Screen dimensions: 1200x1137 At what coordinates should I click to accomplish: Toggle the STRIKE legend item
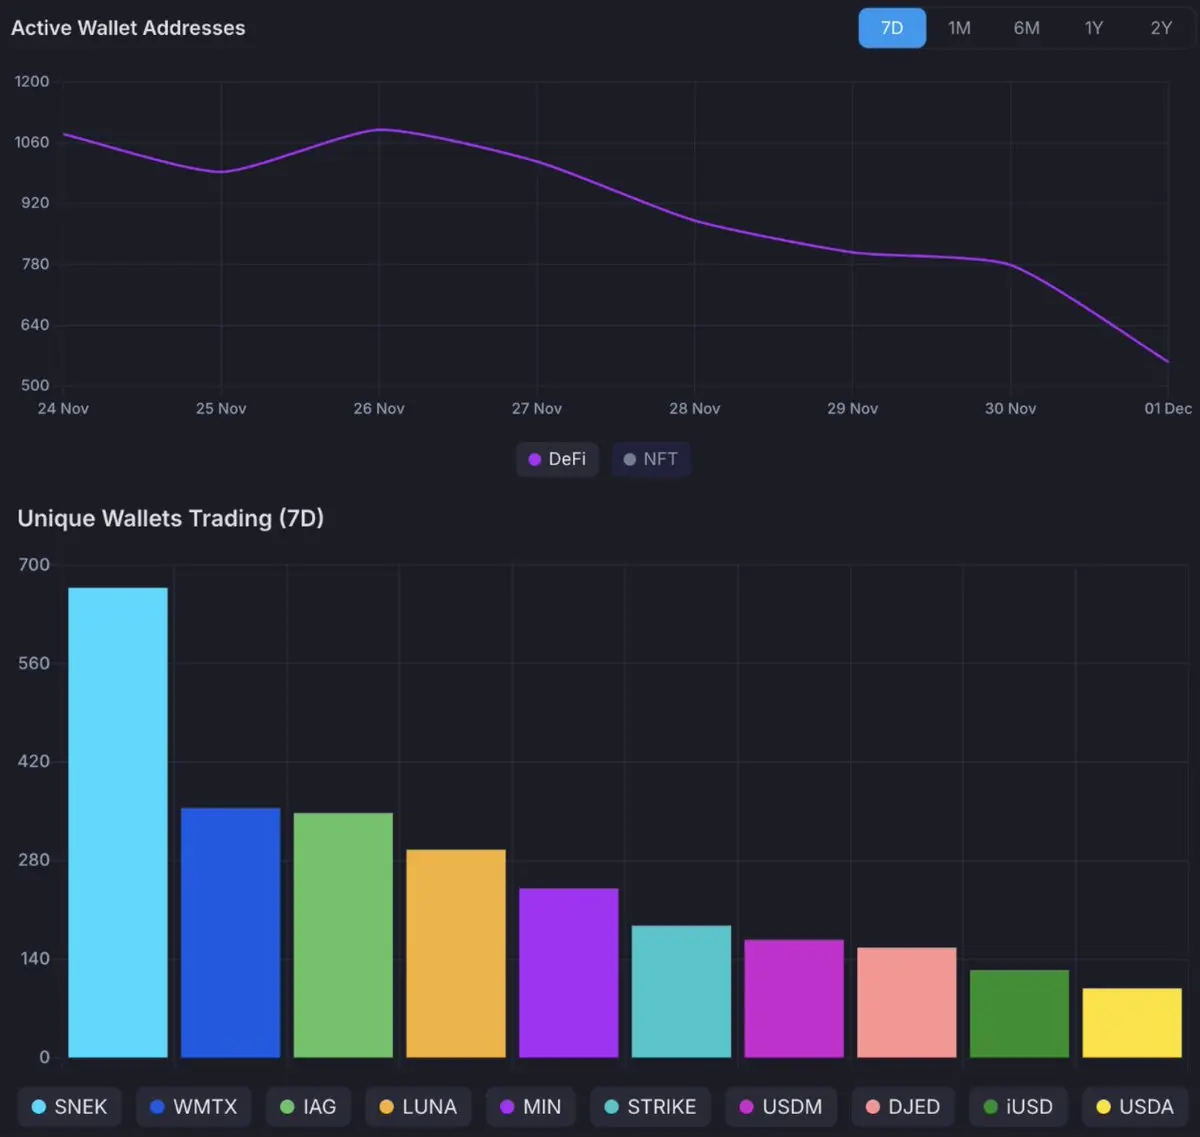point(650,1106)
